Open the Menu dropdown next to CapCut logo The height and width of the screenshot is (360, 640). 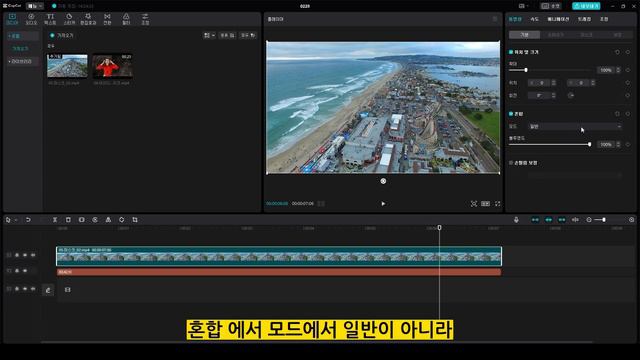click(x=35, y=6)
